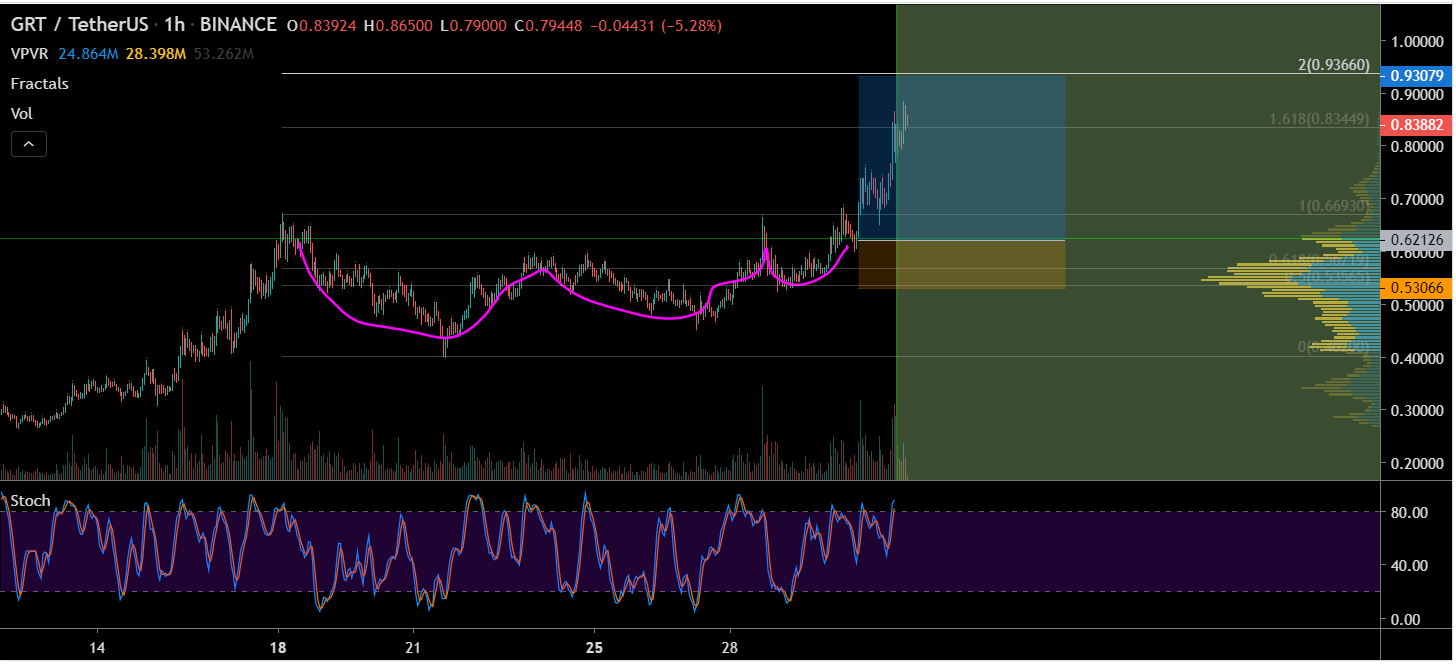
Task: Select the blue 0.93079 price label
Action: 1419,75
